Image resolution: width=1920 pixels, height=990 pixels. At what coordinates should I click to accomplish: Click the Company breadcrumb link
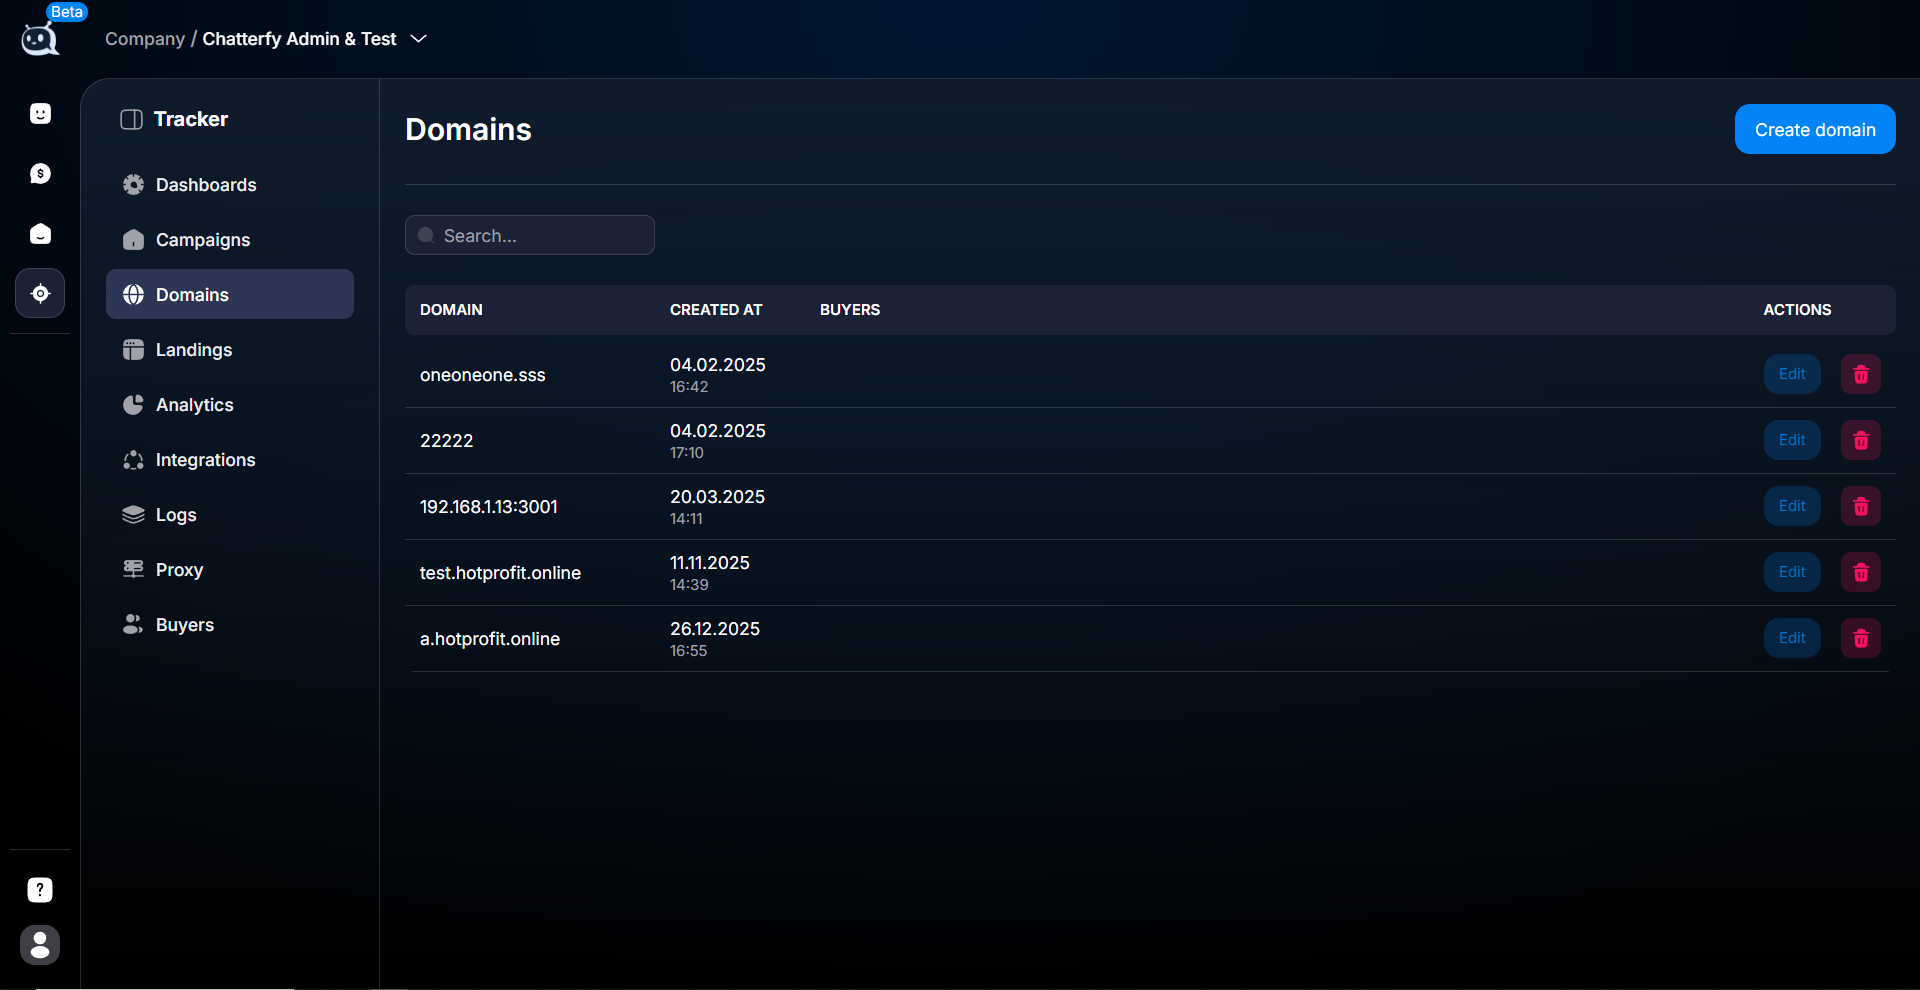click(145, 39)
